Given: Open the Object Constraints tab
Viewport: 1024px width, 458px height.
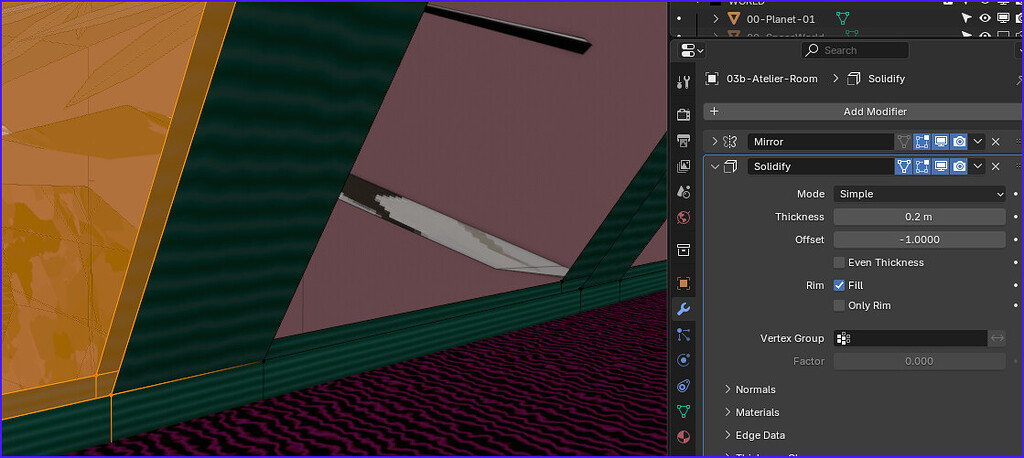Looking at the screenshot, I should [683, 385].
